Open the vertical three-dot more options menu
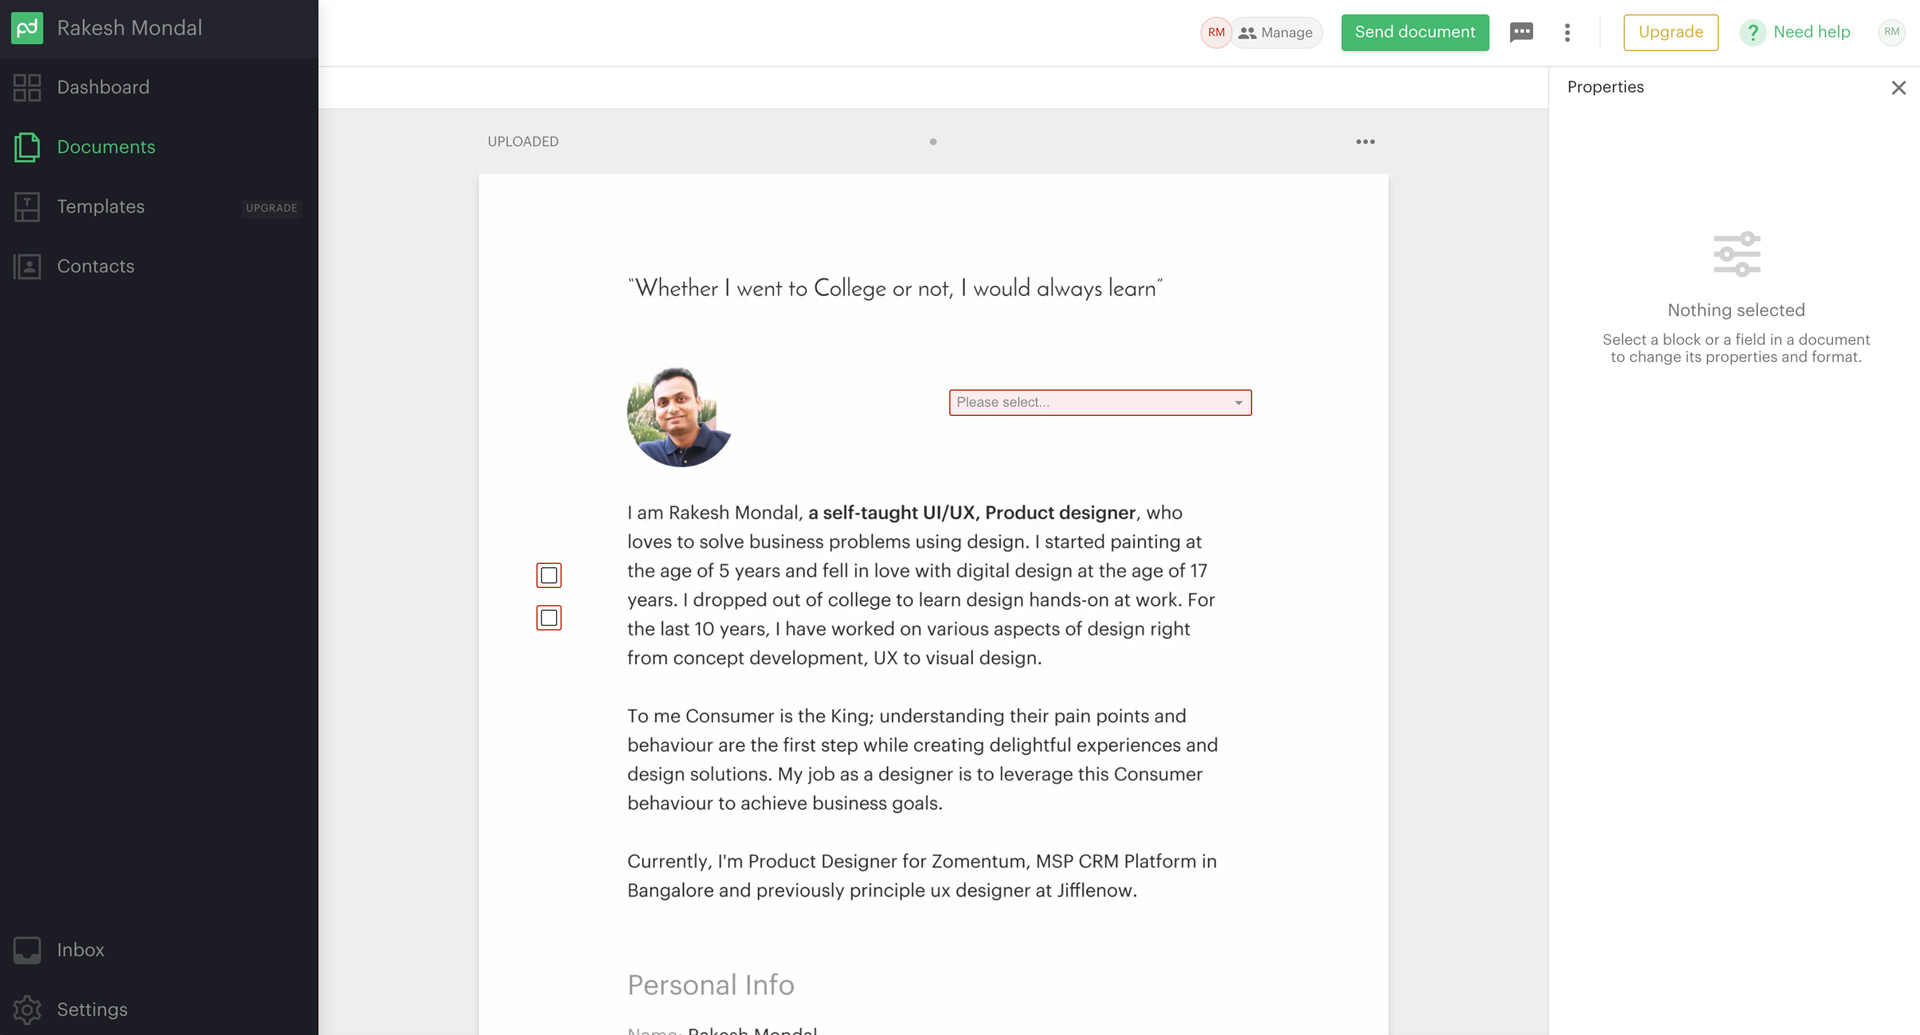 point(1567,33)
